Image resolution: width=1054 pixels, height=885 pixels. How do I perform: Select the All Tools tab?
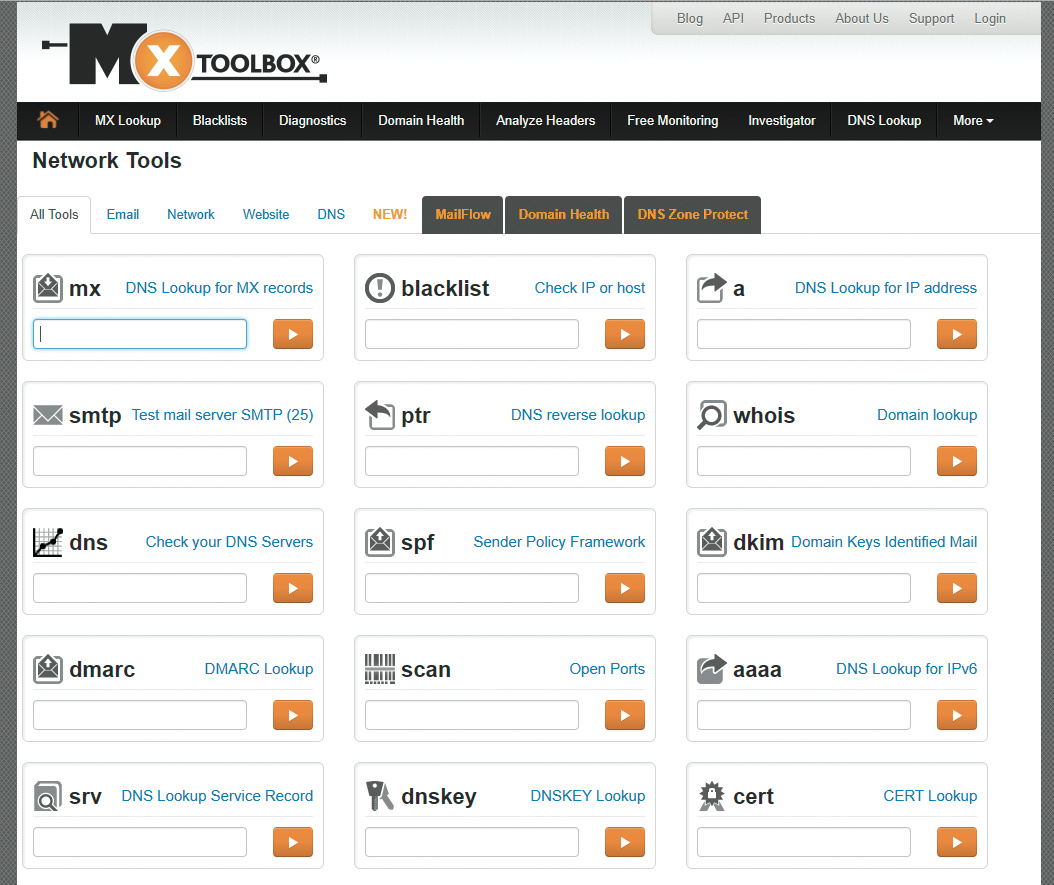(x=54, y=214)
